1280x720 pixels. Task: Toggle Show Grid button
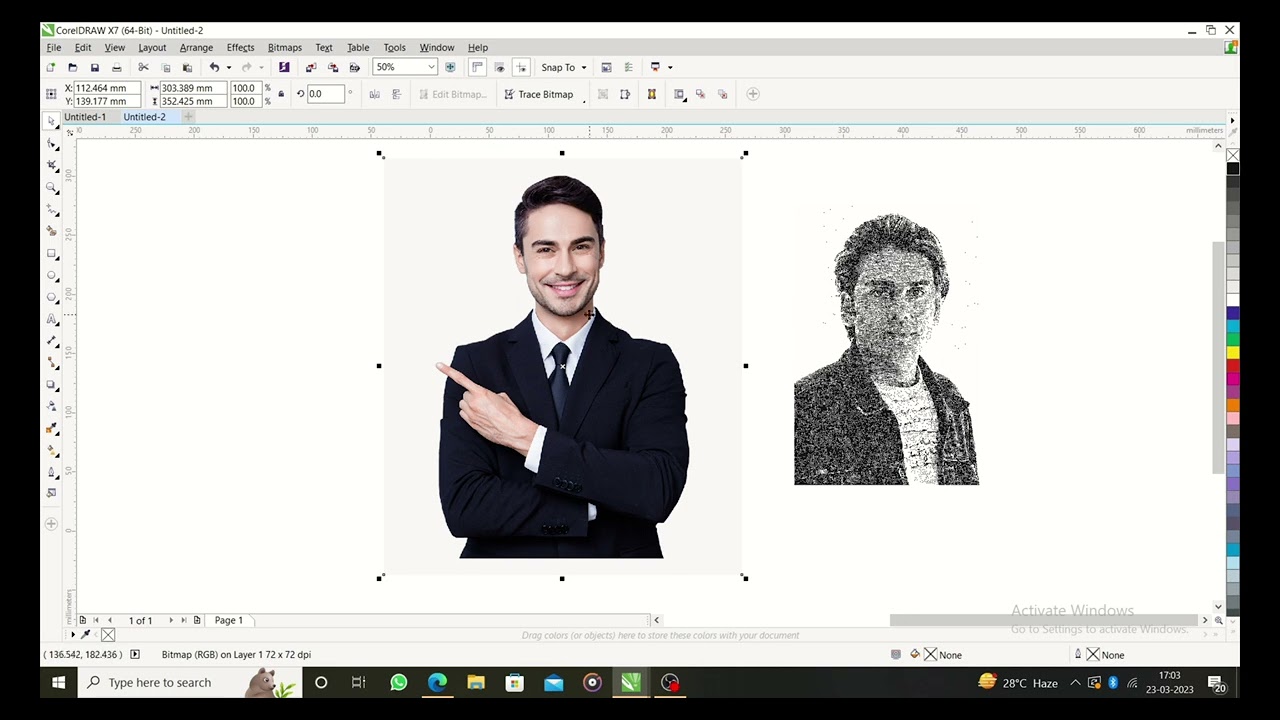point(499,67)
